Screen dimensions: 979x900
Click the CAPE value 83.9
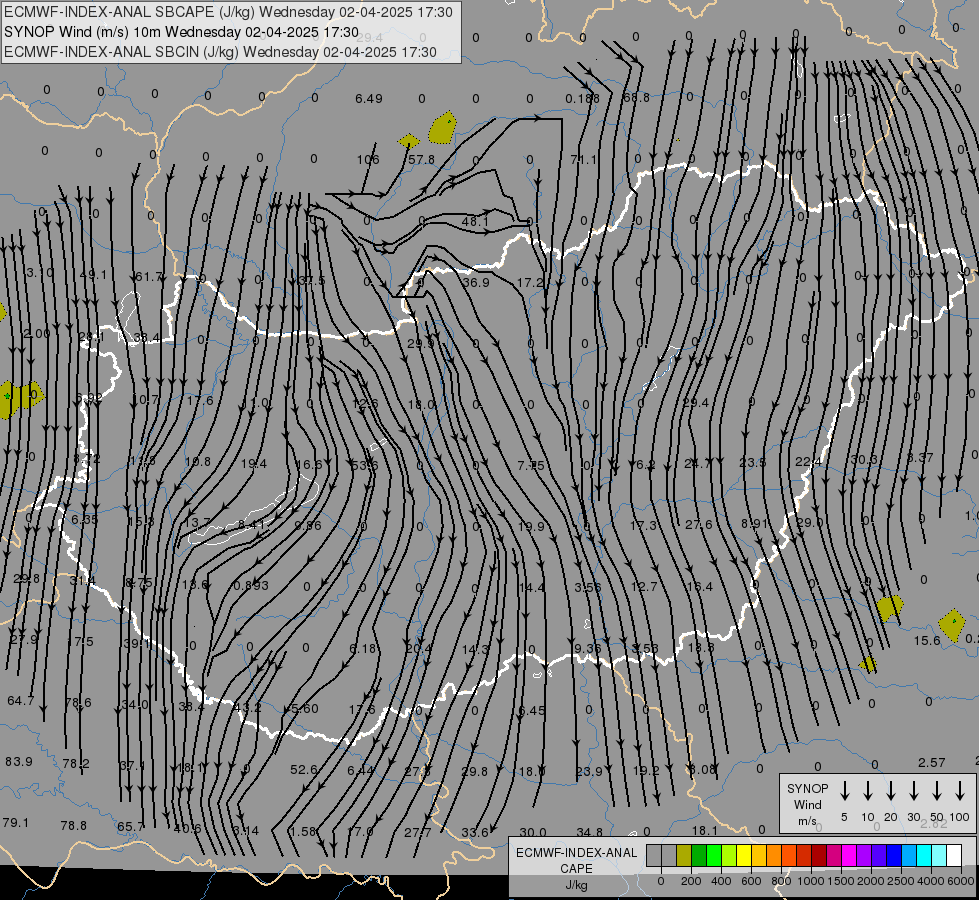coord(19,761)
